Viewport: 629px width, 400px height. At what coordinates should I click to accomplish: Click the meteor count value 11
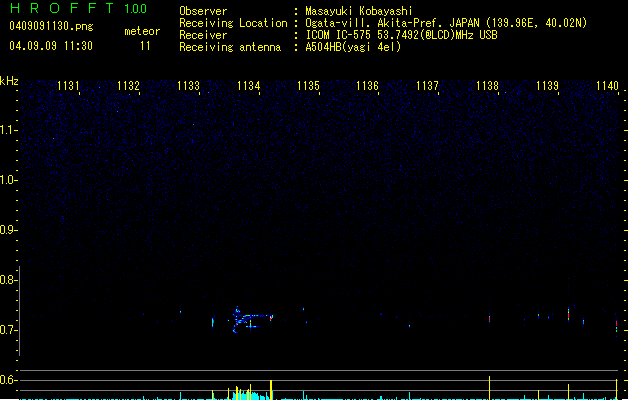pos(145,46)
